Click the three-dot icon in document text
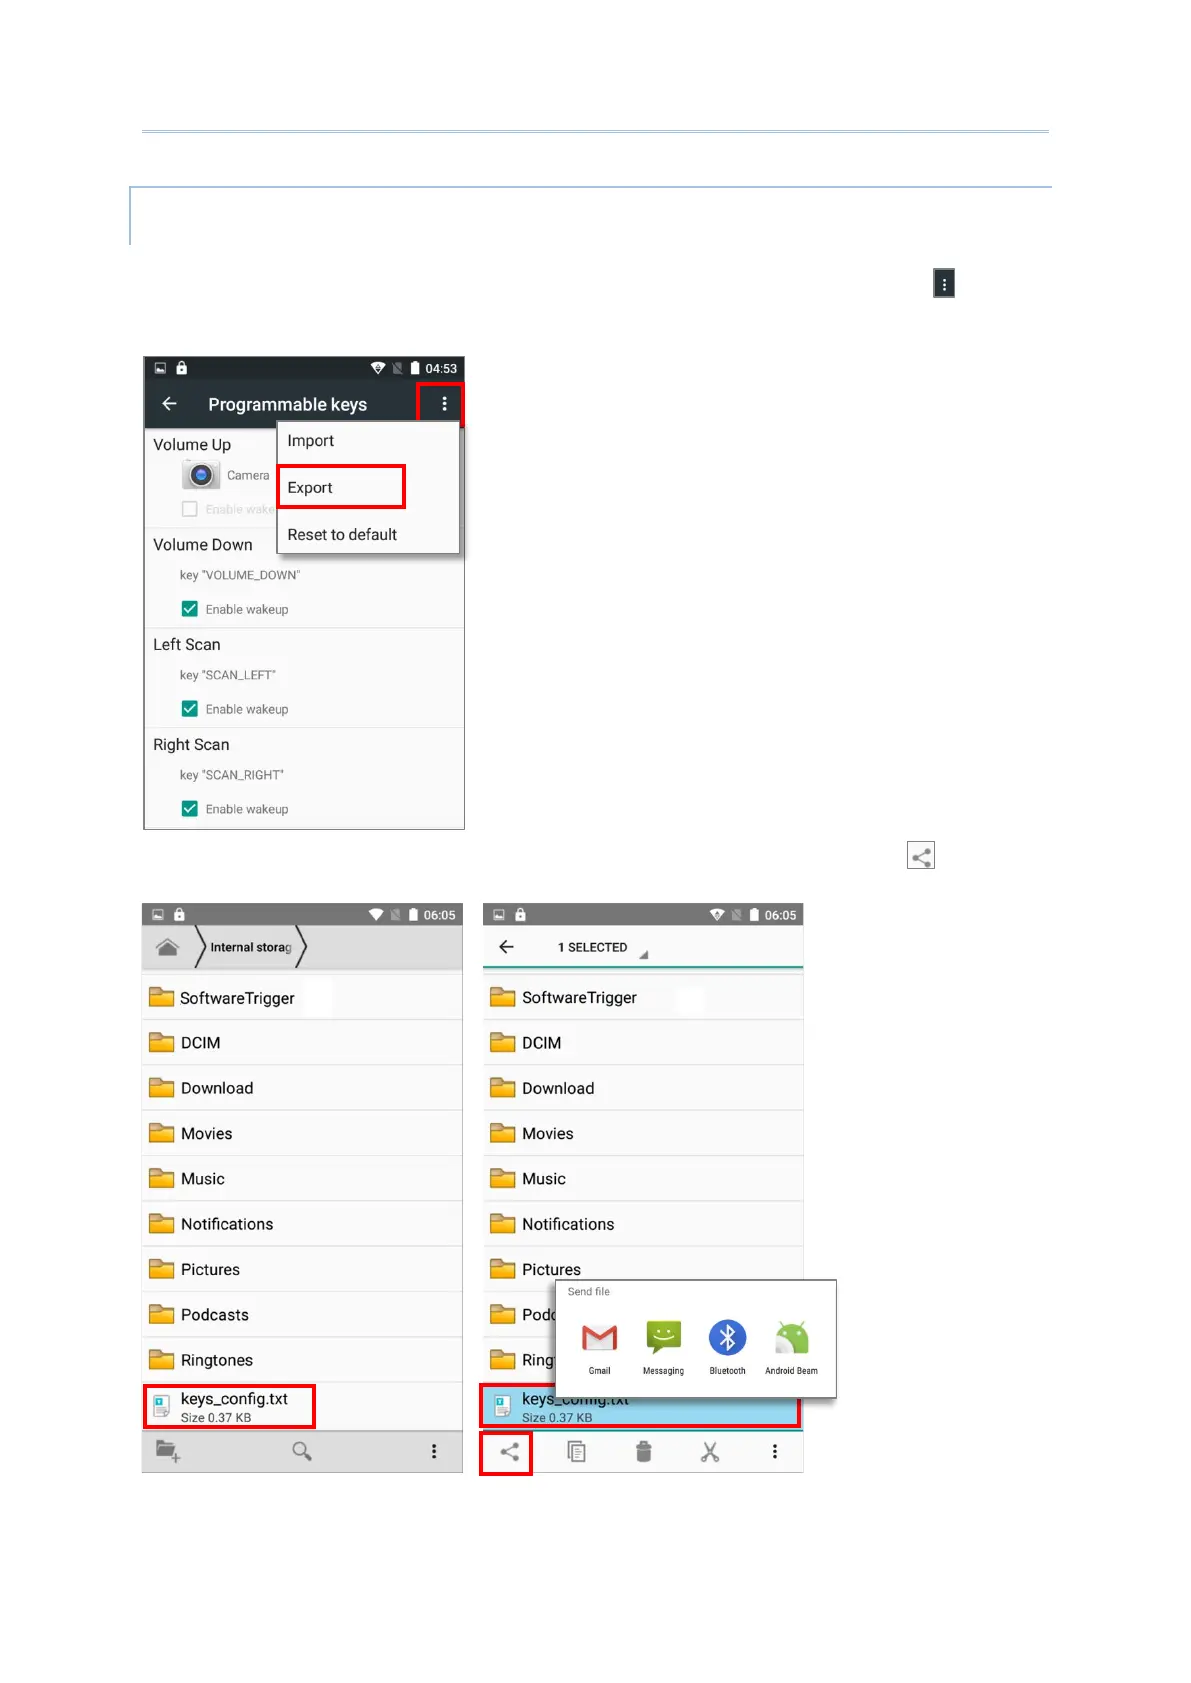 944,284
